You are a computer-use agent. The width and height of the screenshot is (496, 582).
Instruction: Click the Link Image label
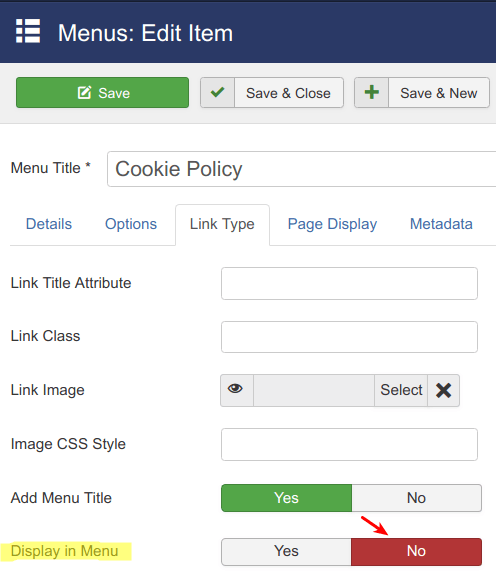pos(48,390)
